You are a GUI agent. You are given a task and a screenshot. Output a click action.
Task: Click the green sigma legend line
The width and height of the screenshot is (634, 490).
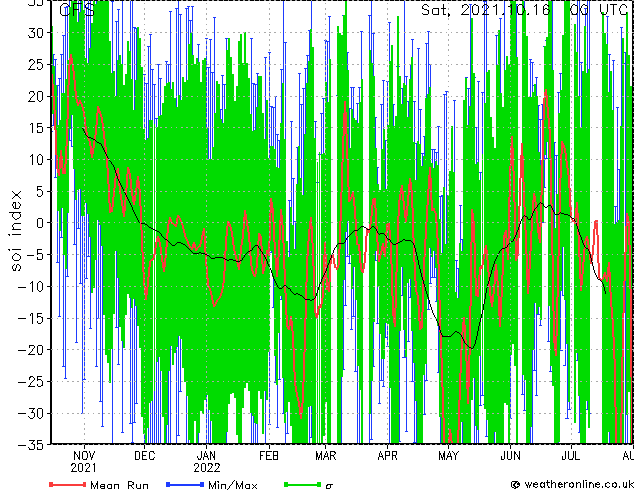coord(303,484)
